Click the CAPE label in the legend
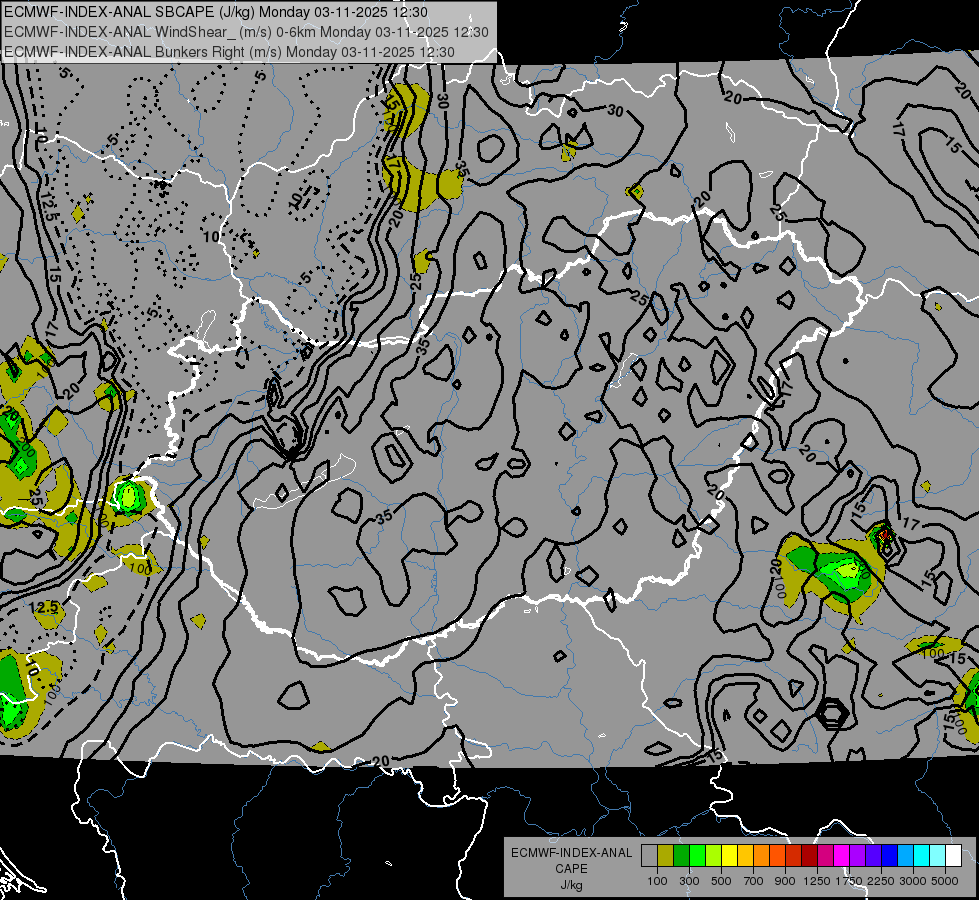The height and width of the screenshot is (900, 979). click(x=571, y=868)
